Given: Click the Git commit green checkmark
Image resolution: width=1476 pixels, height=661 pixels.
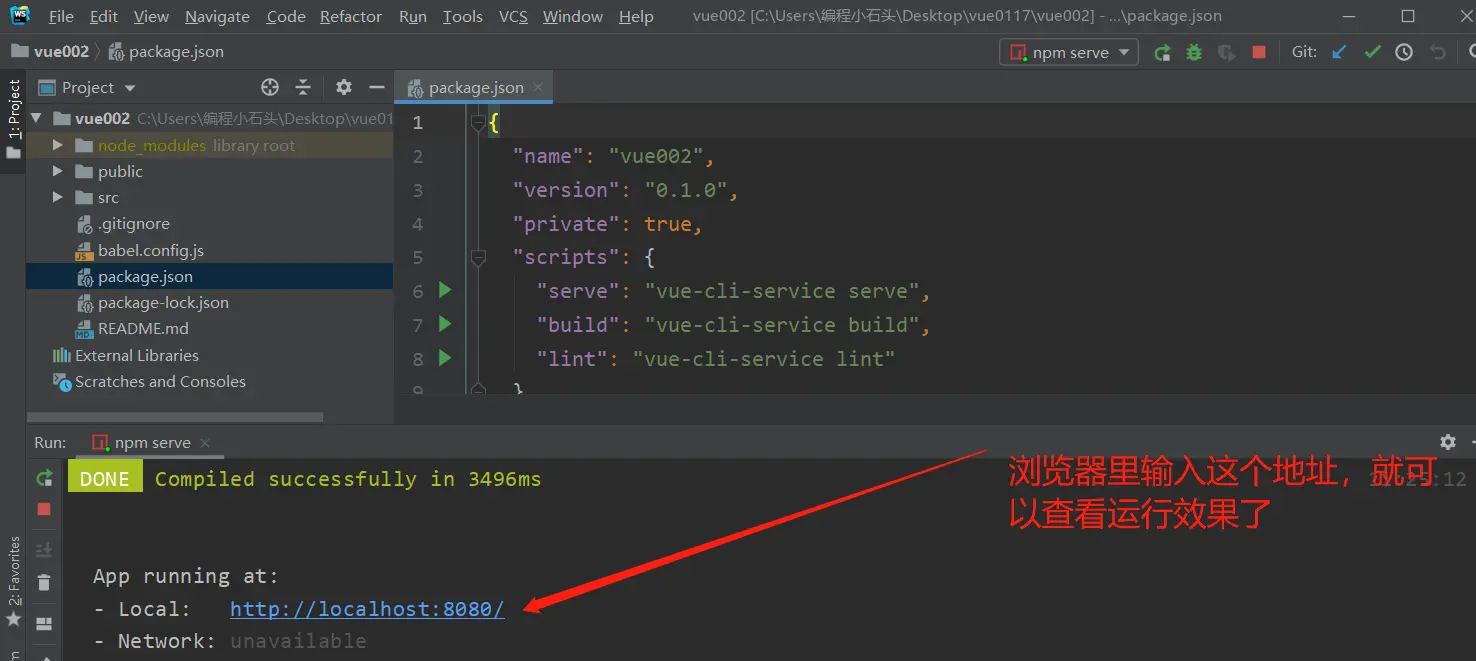Looking at the screenshot, I should [1372, 52].
